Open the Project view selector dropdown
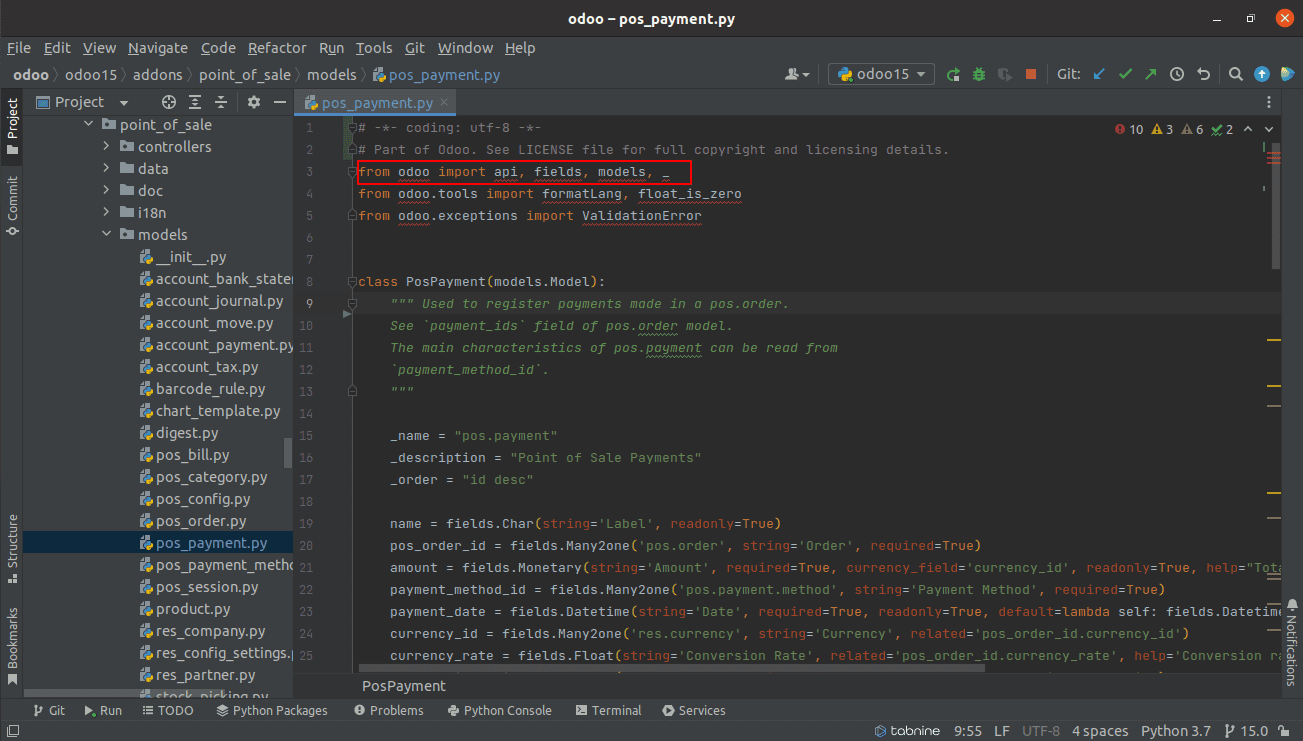The image size is (1303, 741). pyautogui.click(x=83, y=102)
